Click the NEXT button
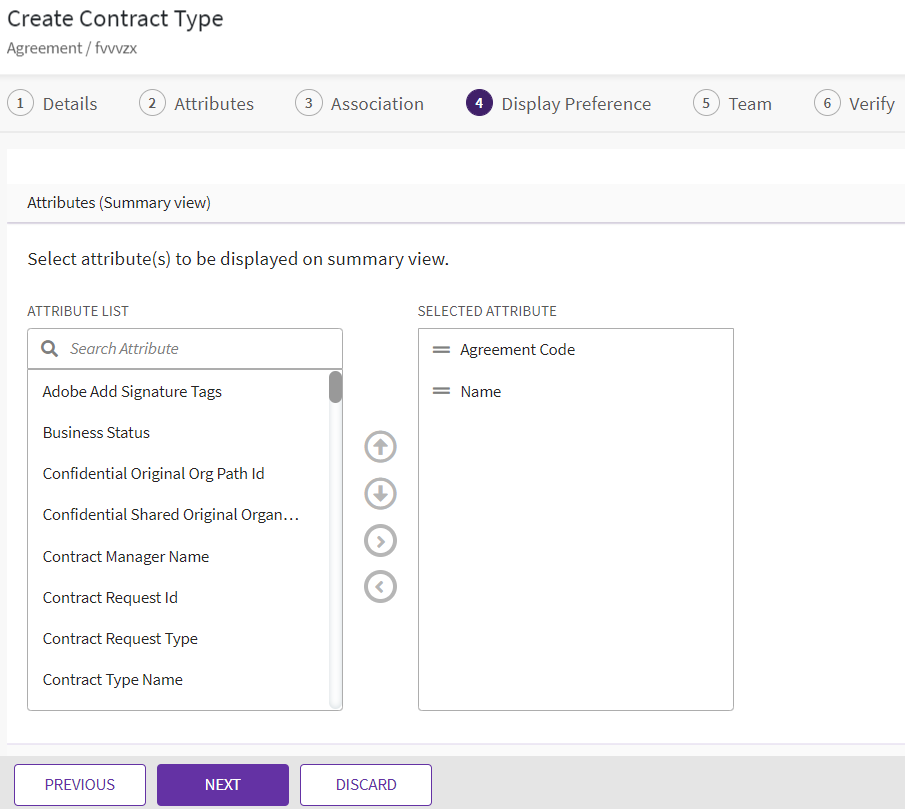The width and height of the screenshot is (905, 809). (x=223, y=785)
